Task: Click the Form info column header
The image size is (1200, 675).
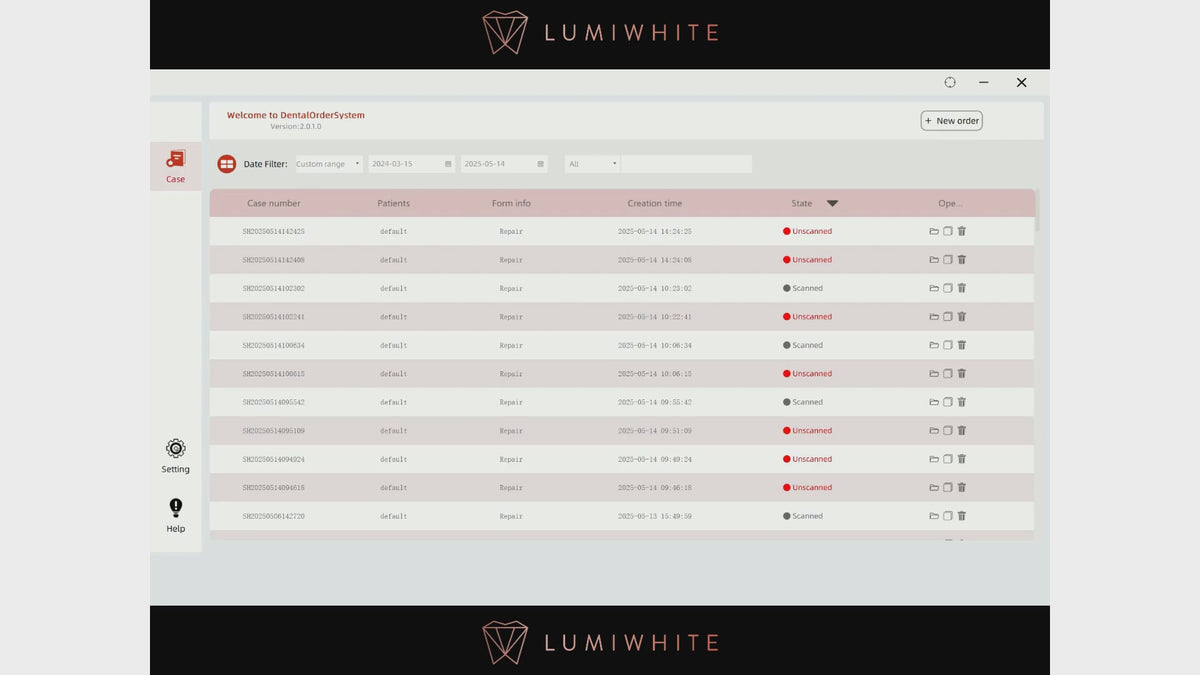Action: [511, 204]
